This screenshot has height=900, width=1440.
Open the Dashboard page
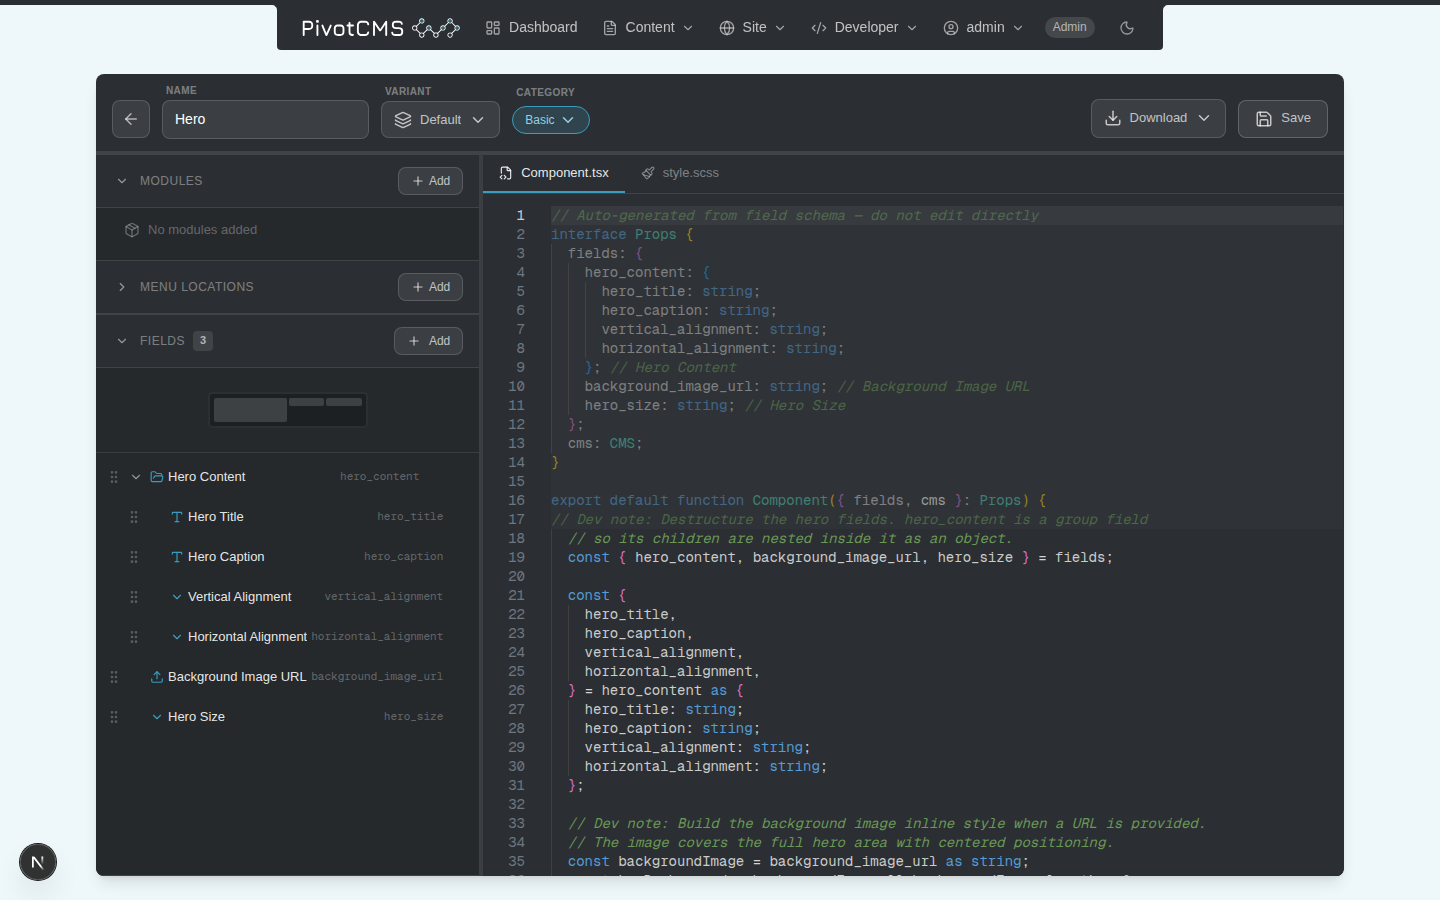coord(531,28)
